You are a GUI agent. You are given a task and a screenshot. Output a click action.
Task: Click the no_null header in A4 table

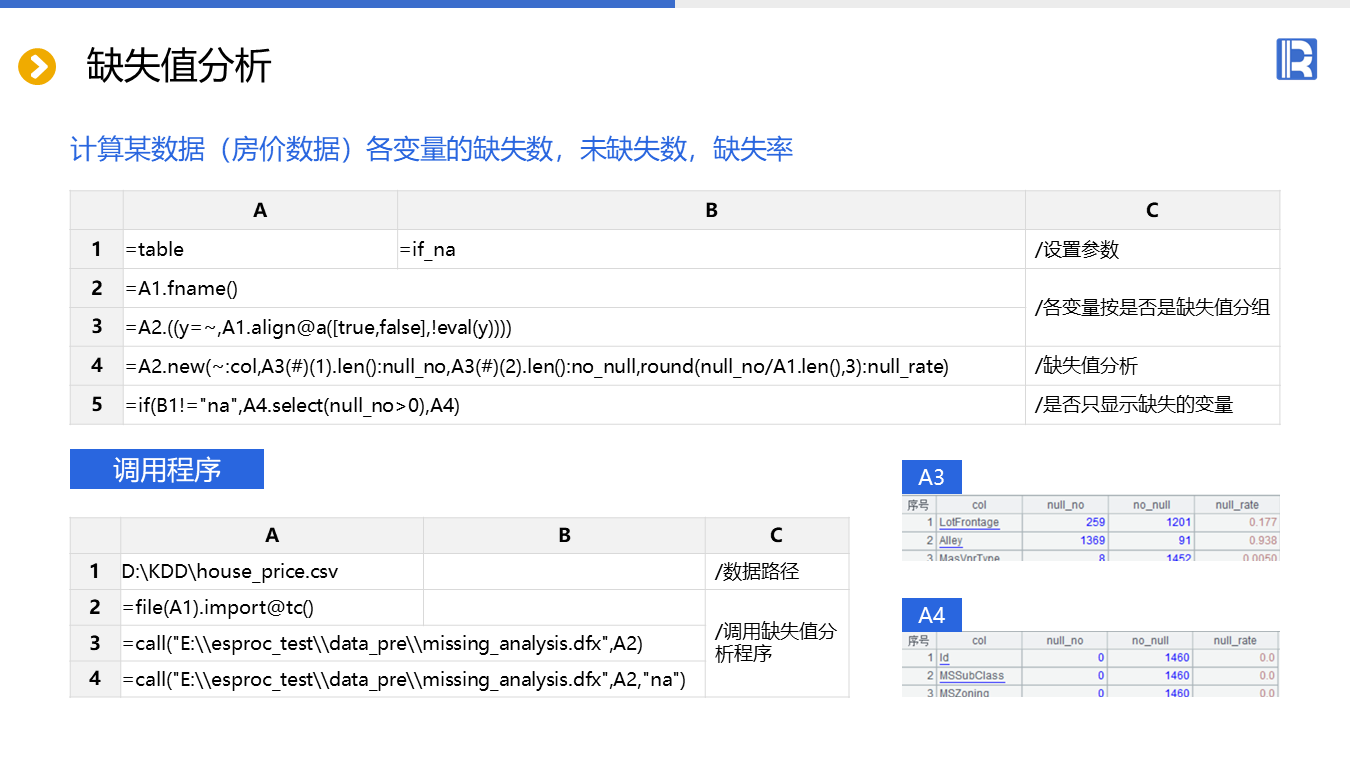(x=1150, y=640)
